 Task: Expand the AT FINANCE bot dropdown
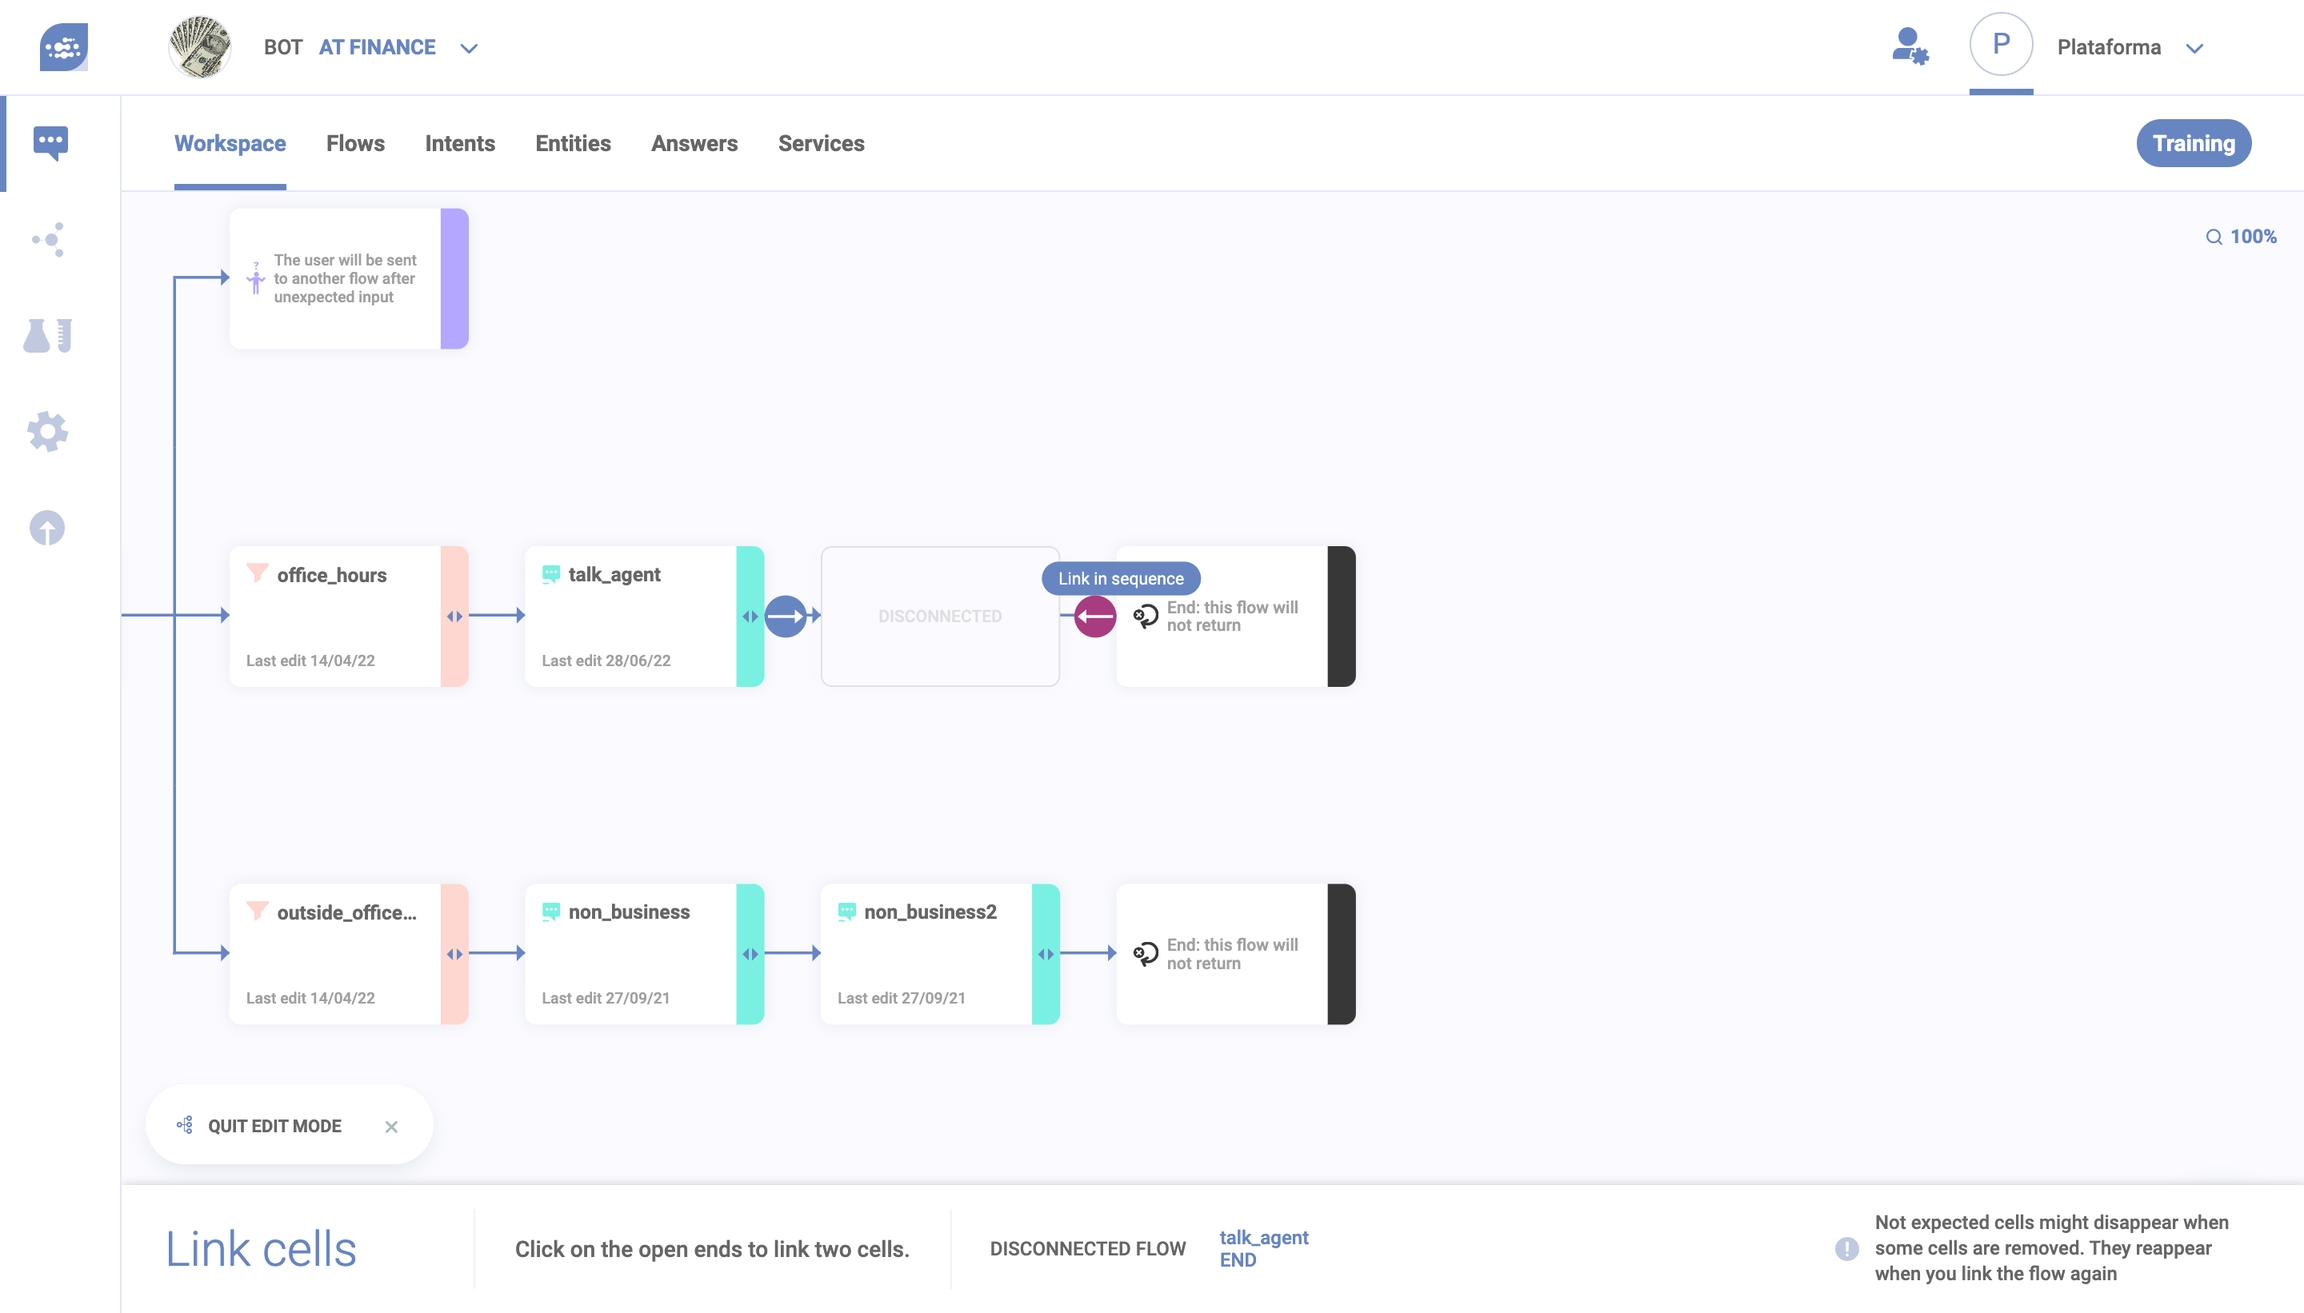click(469, 48)
